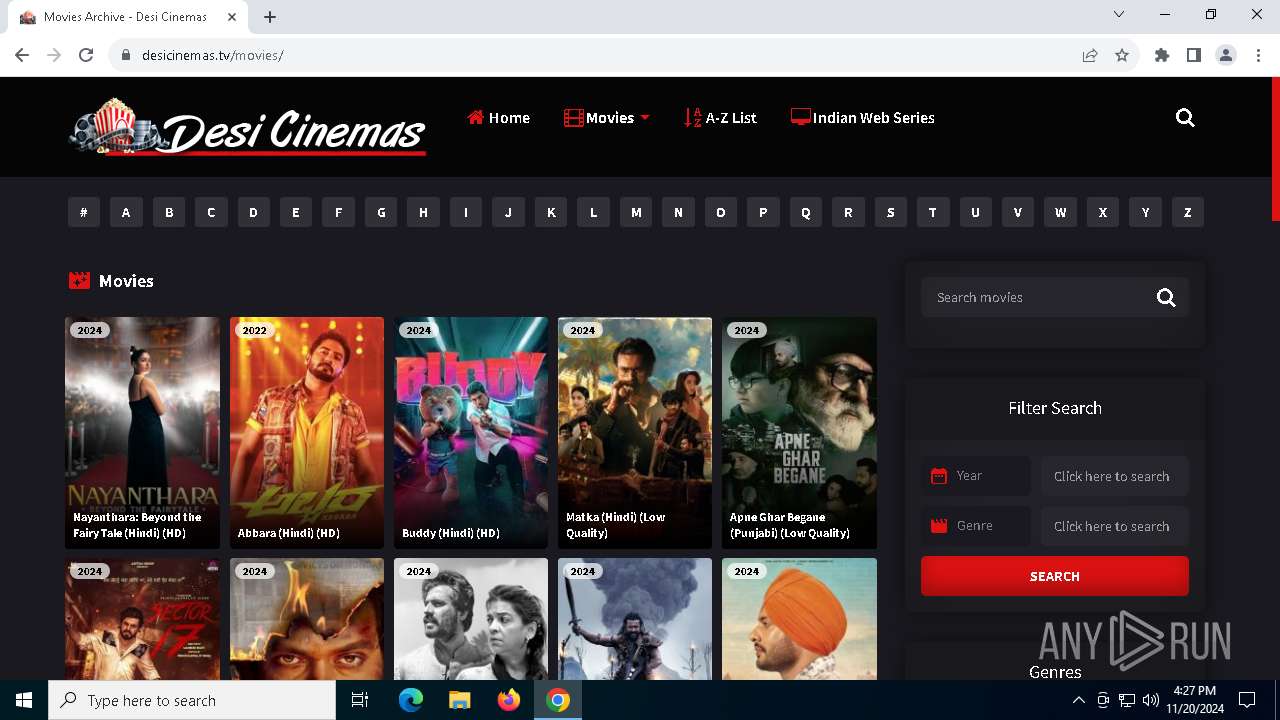Image resolution: width=1280 pixels, height=720 pixels.
Task: Filter movies starting with letter R
Action: (849, 212)
